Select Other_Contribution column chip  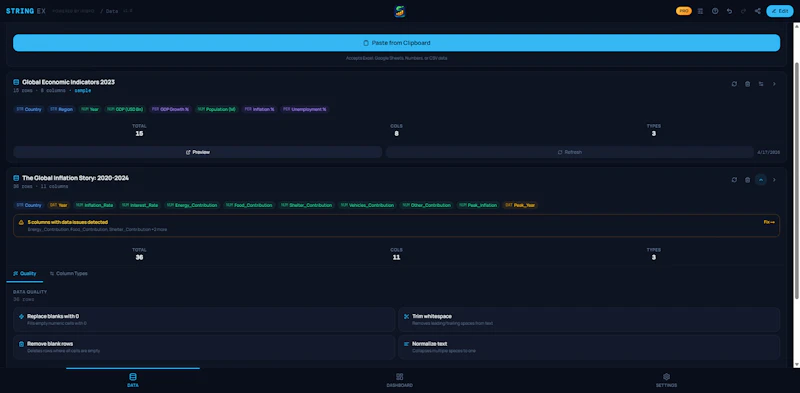427,205
